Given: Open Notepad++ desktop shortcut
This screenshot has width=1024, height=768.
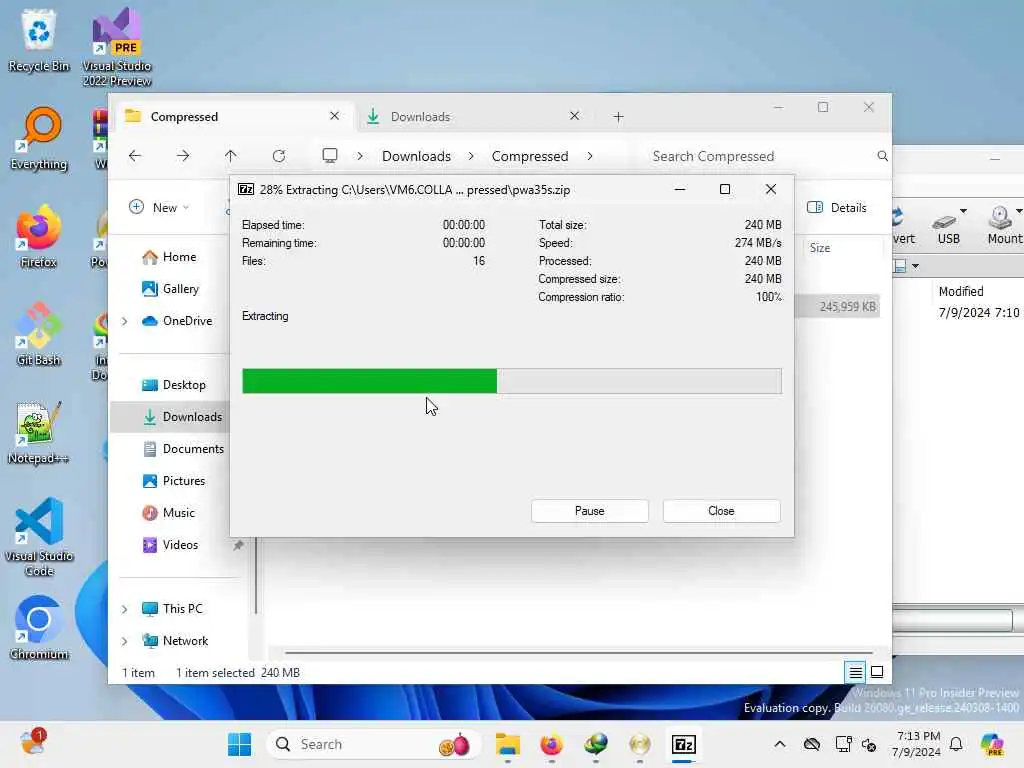Looking at the screenshot, I should (x=39, y=433).
